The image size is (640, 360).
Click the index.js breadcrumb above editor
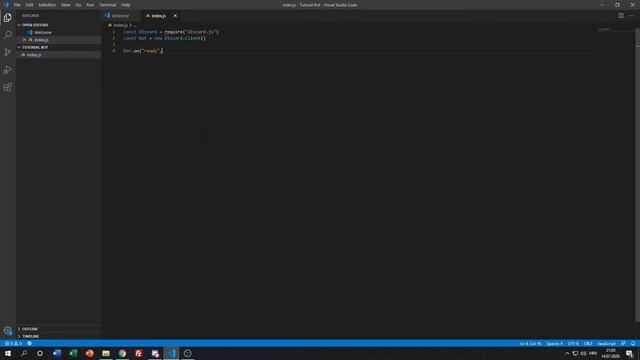pyautogui.click(x=120, y=25)
